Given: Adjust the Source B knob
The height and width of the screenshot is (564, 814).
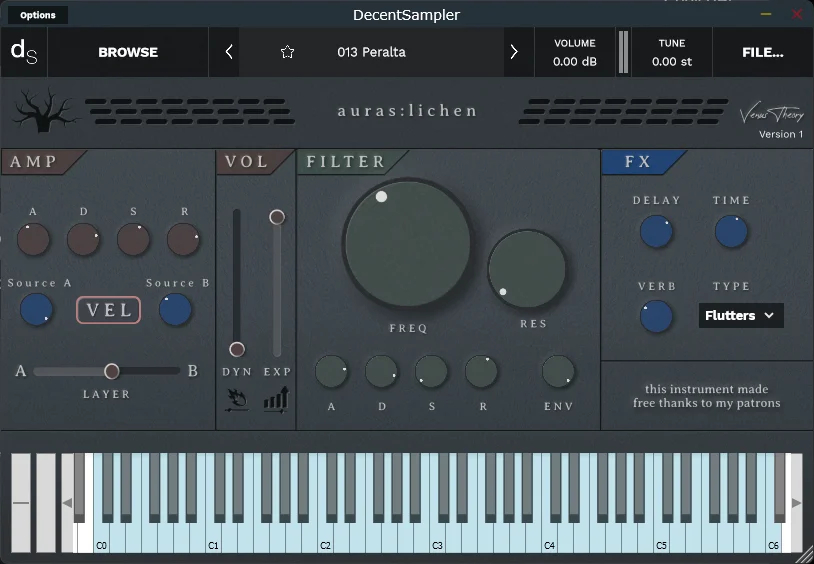Looking at the screenshot, I should (x=175, y=310).
